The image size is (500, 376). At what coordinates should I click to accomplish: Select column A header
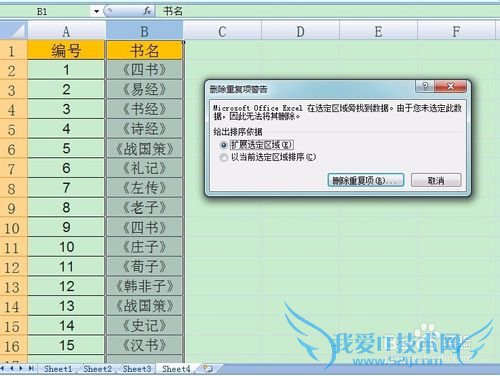[66, 31]
